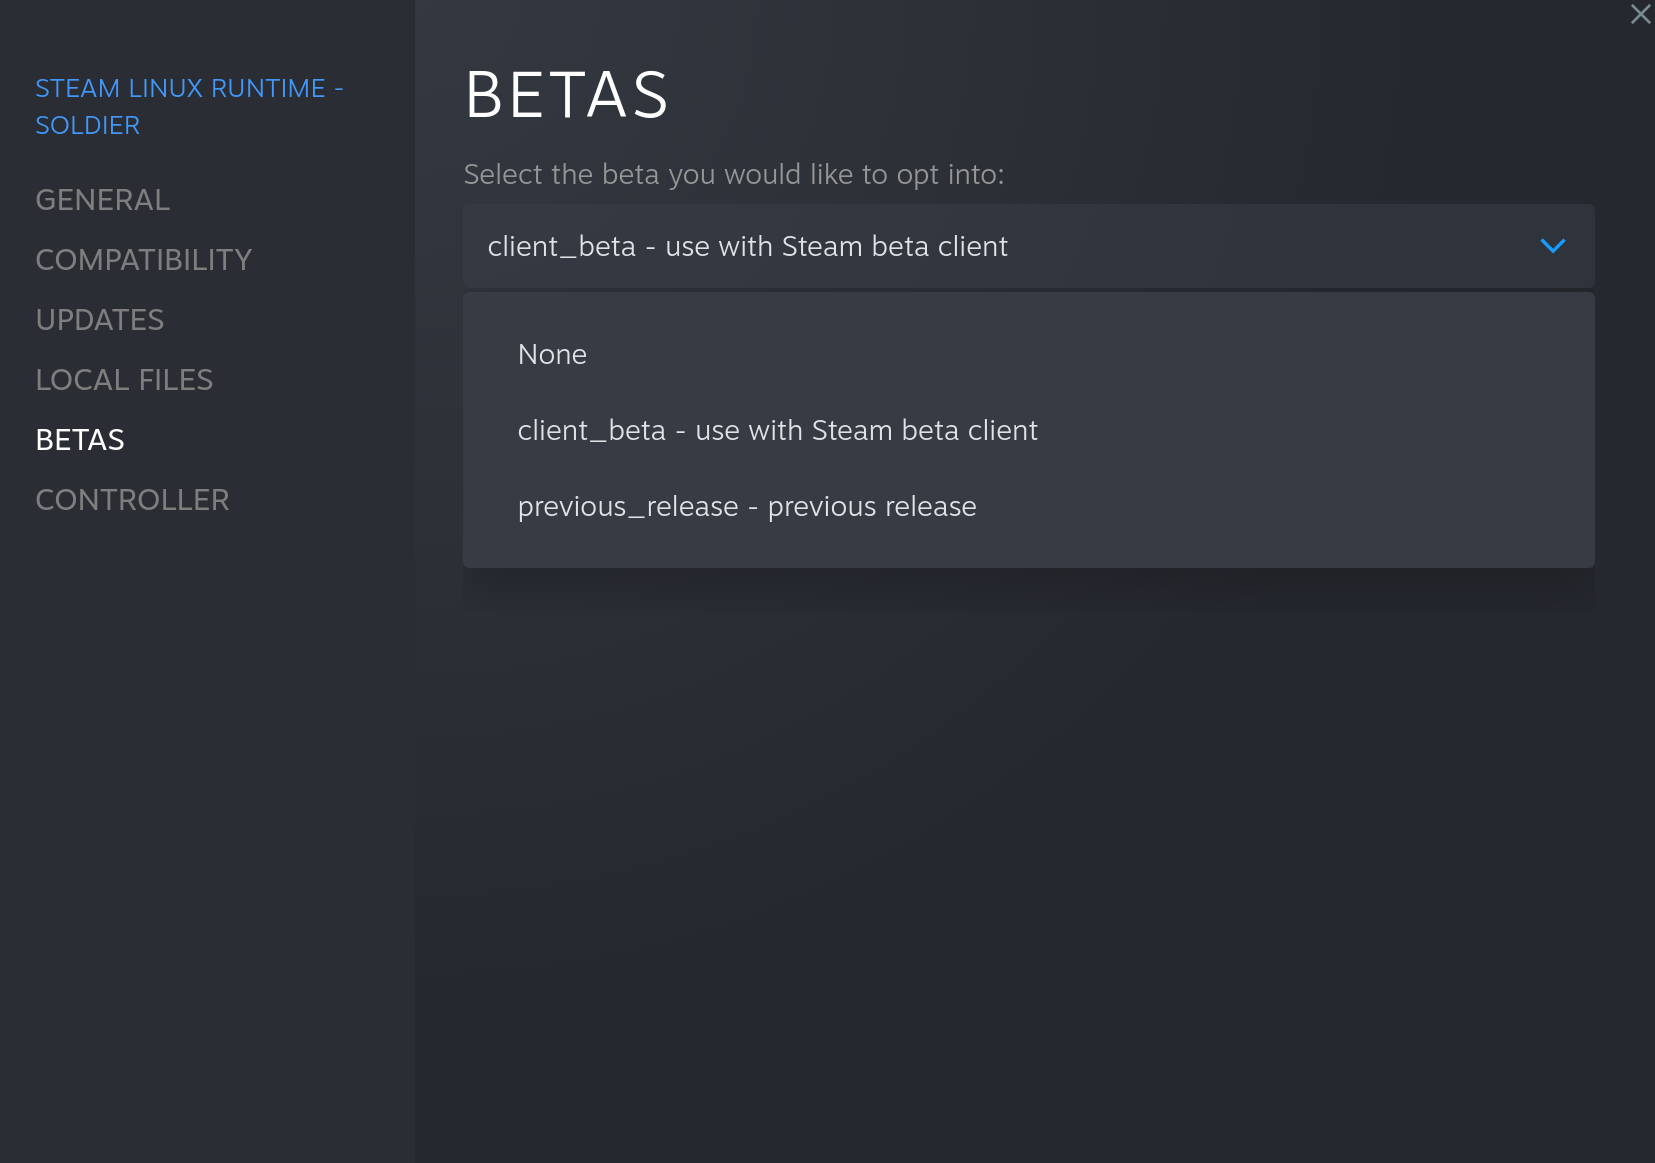Open the Controller tab

133,500
